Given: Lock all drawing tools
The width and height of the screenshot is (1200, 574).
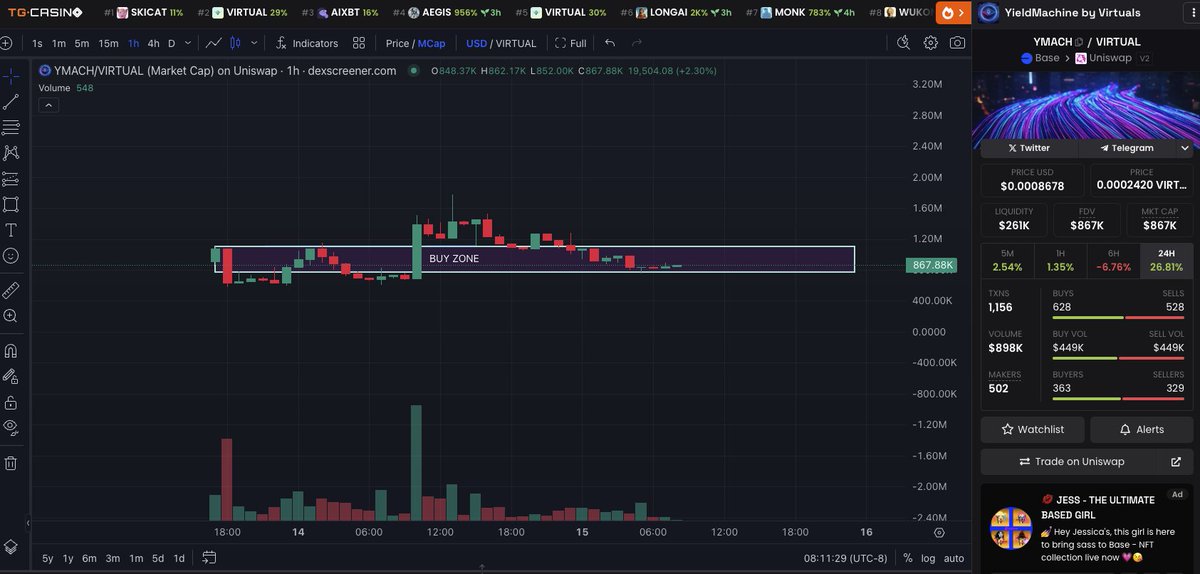Looking at the screenshot, I should pyautogui.click(x=11, y=402).
